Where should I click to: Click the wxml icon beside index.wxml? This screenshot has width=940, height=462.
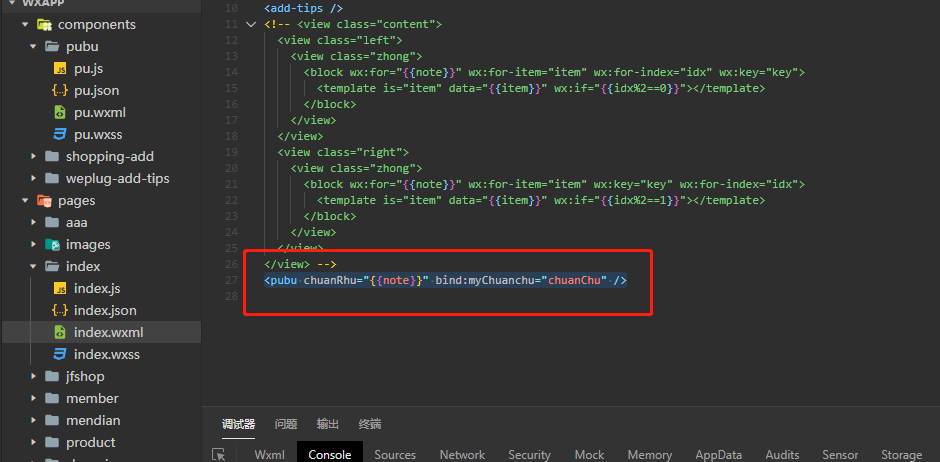pyautogui.click(x=60, y=332)
